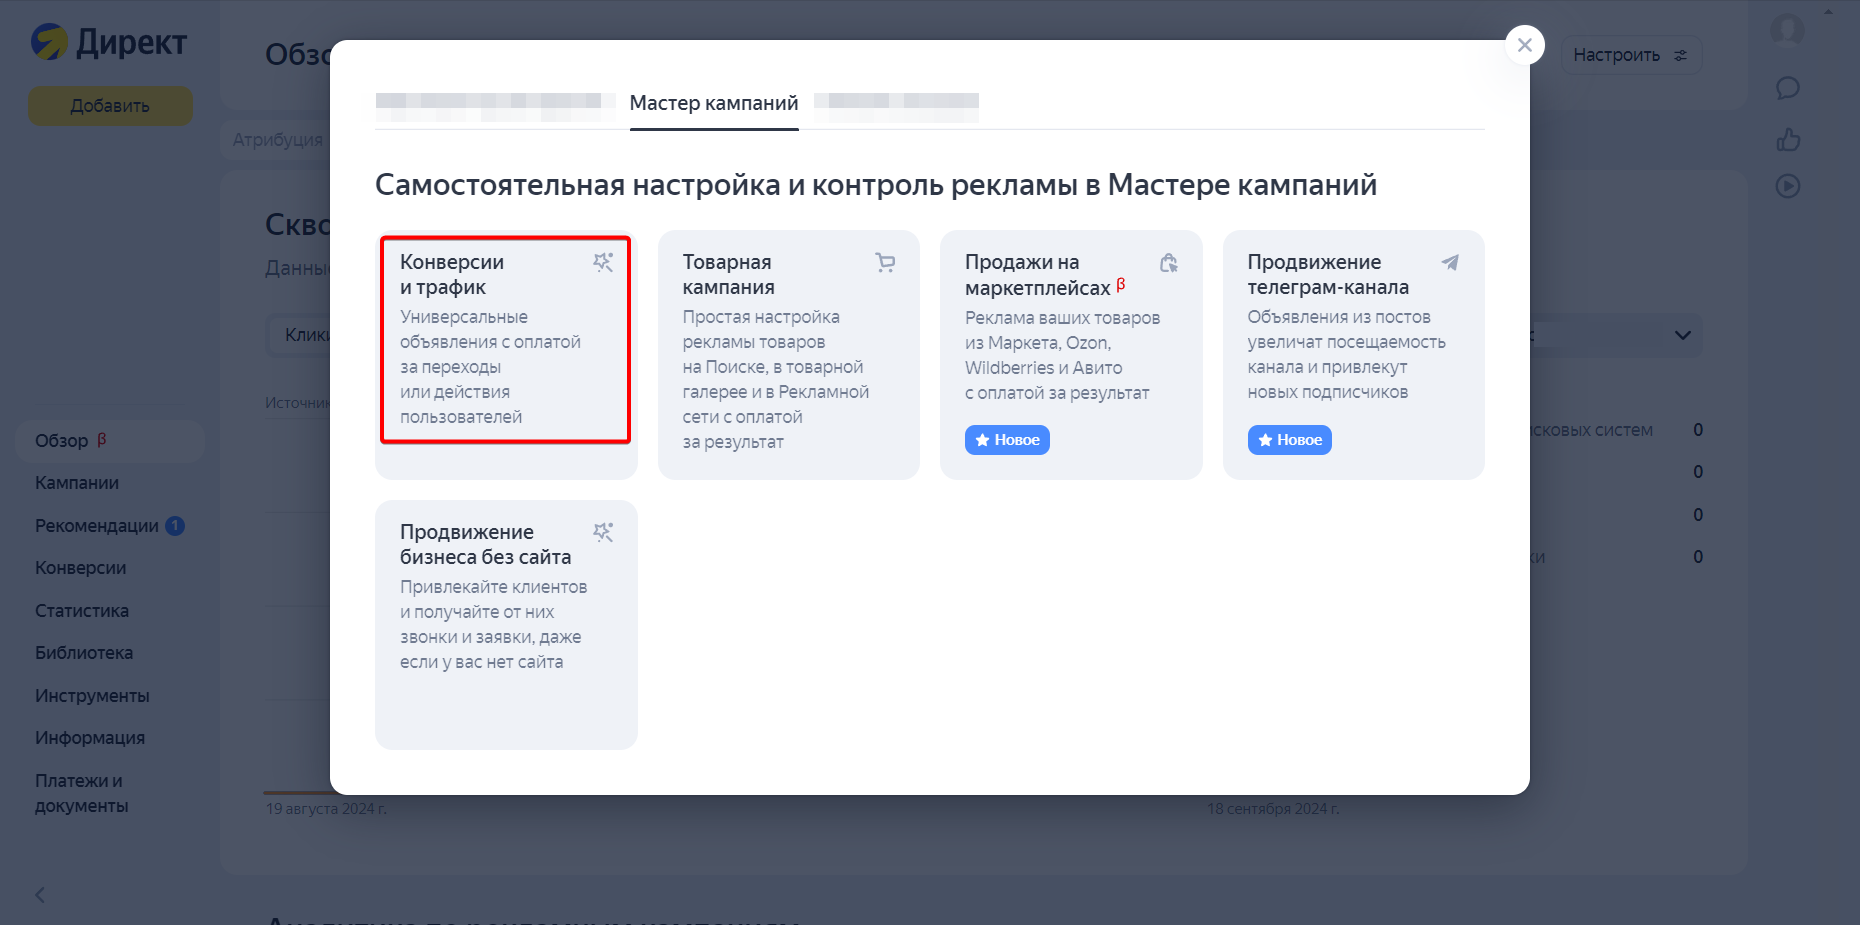This screenshot has width=1860, height=925.
Task: Click the '19 августа 2024 г.' date label
Action: point(326,808)
